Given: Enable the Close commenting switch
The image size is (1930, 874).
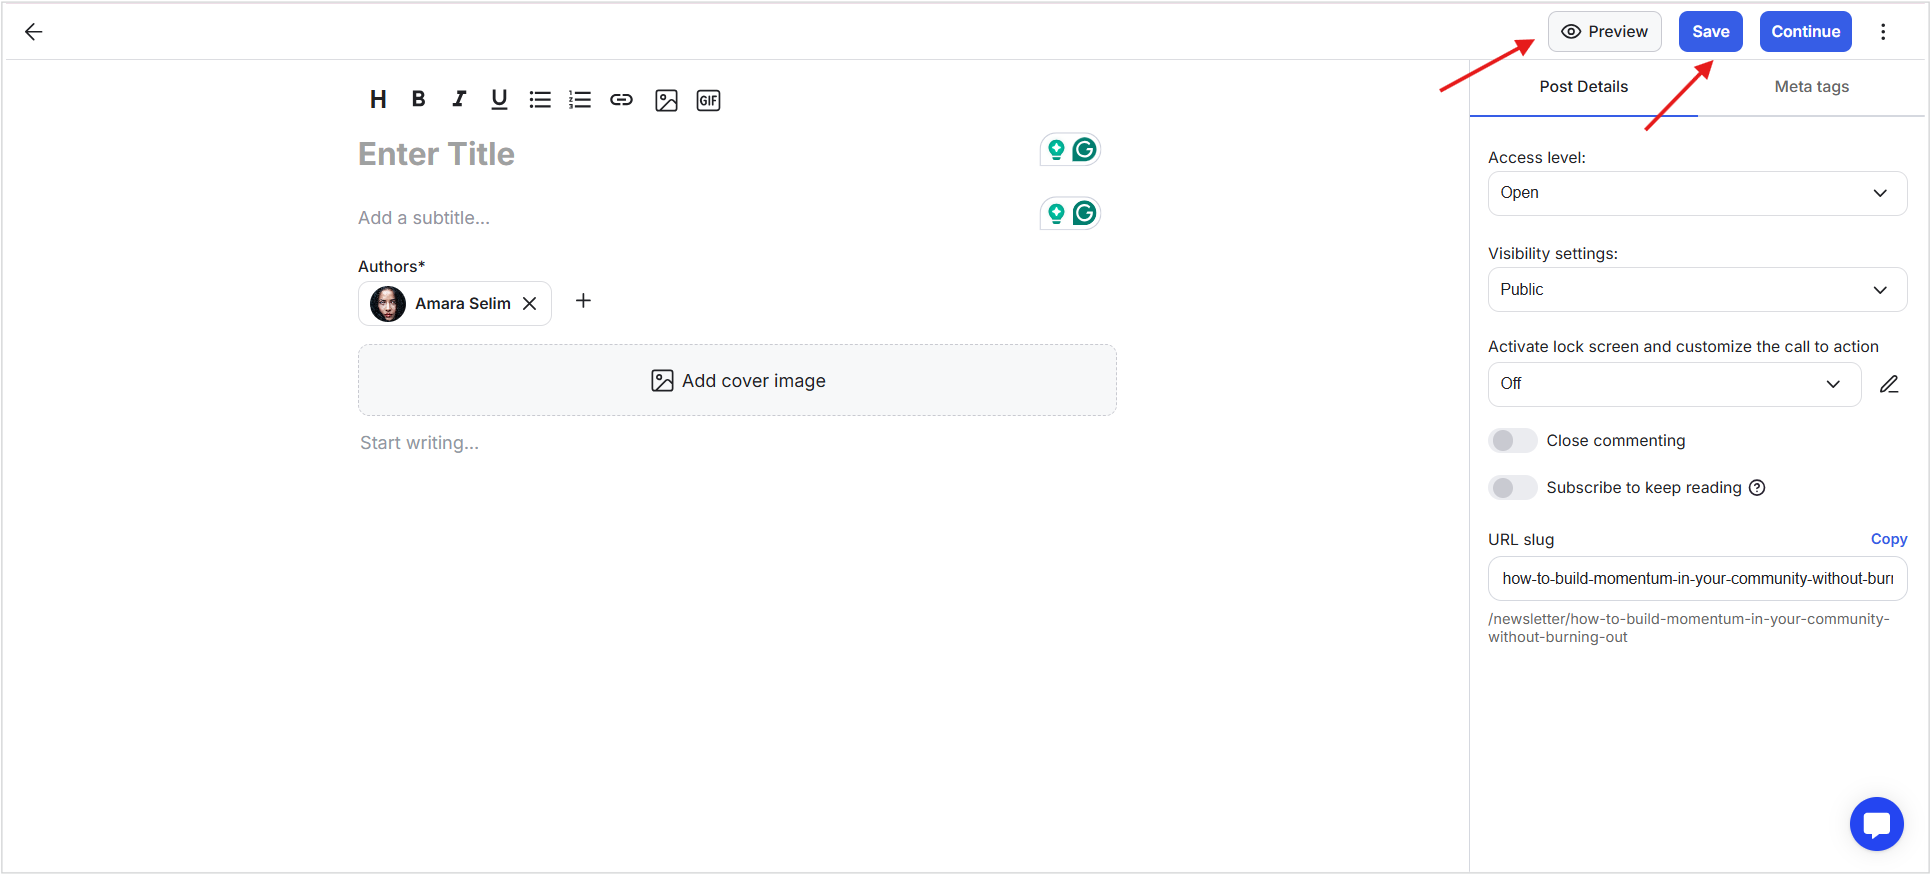Looking at the screenshot, I should (x=1512, y=441).
